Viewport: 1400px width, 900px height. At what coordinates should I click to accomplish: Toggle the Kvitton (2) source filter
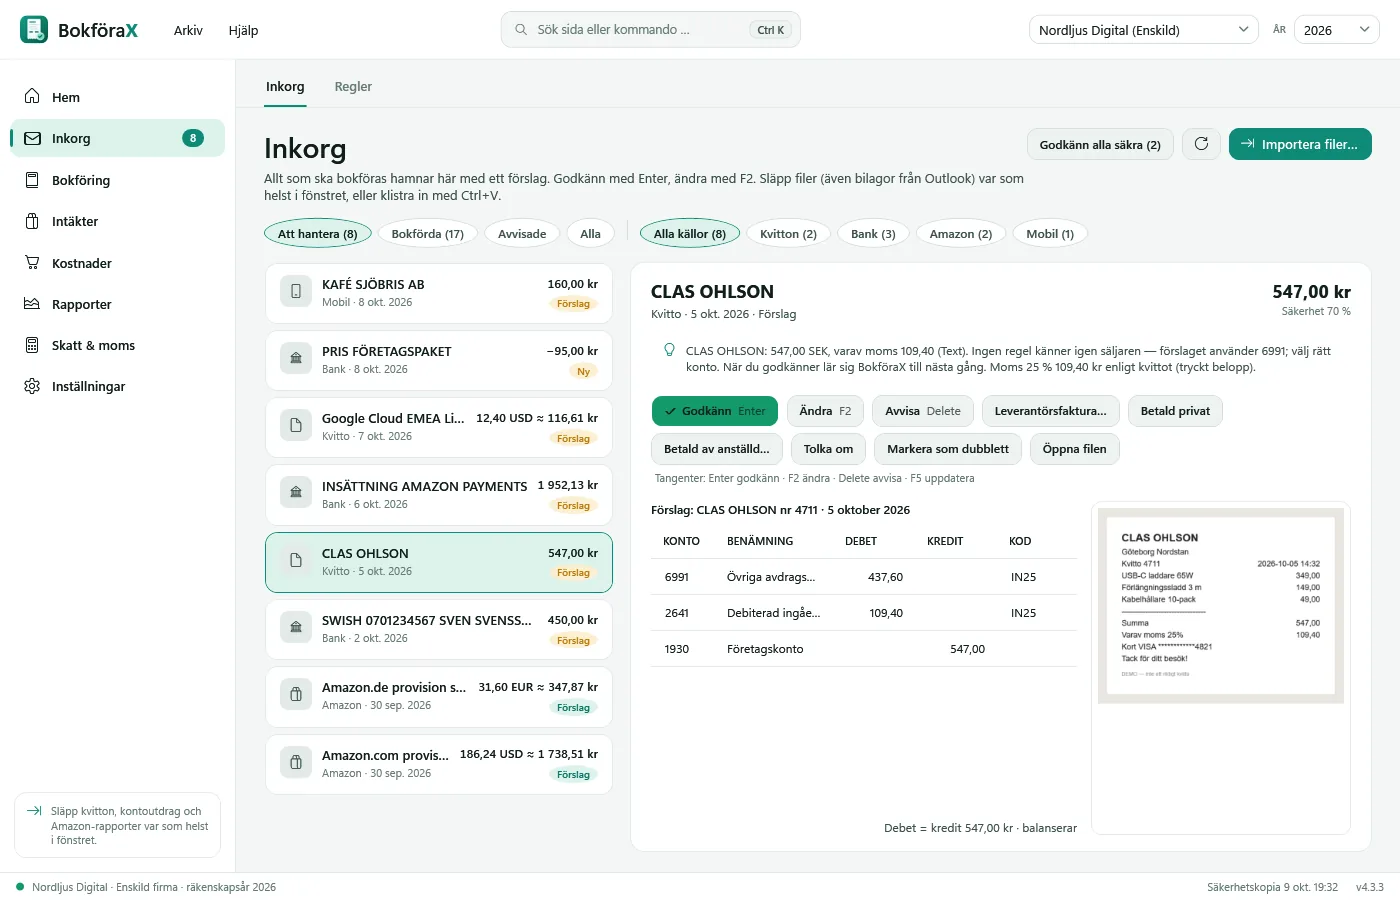pyautogui.click(x=788, y=234)
